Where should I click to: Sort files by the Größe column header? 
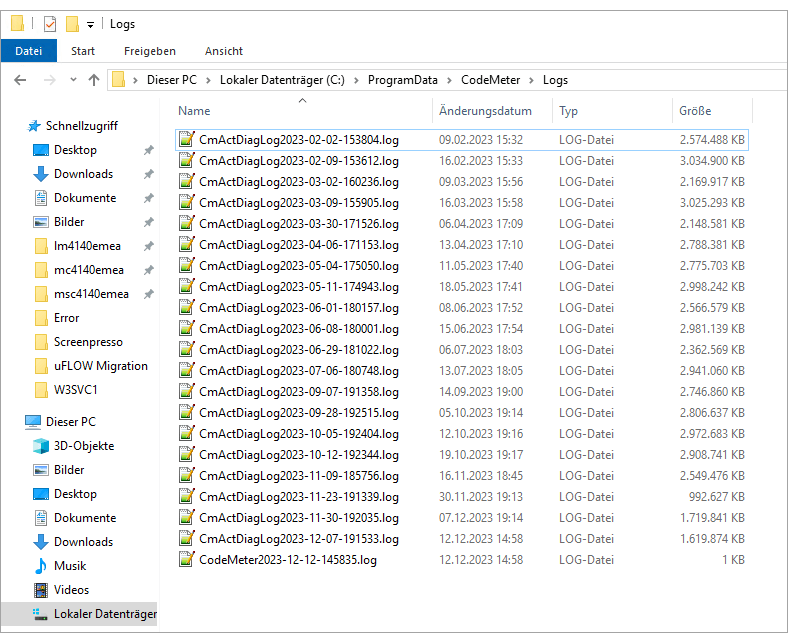click(x=695, y=111)
